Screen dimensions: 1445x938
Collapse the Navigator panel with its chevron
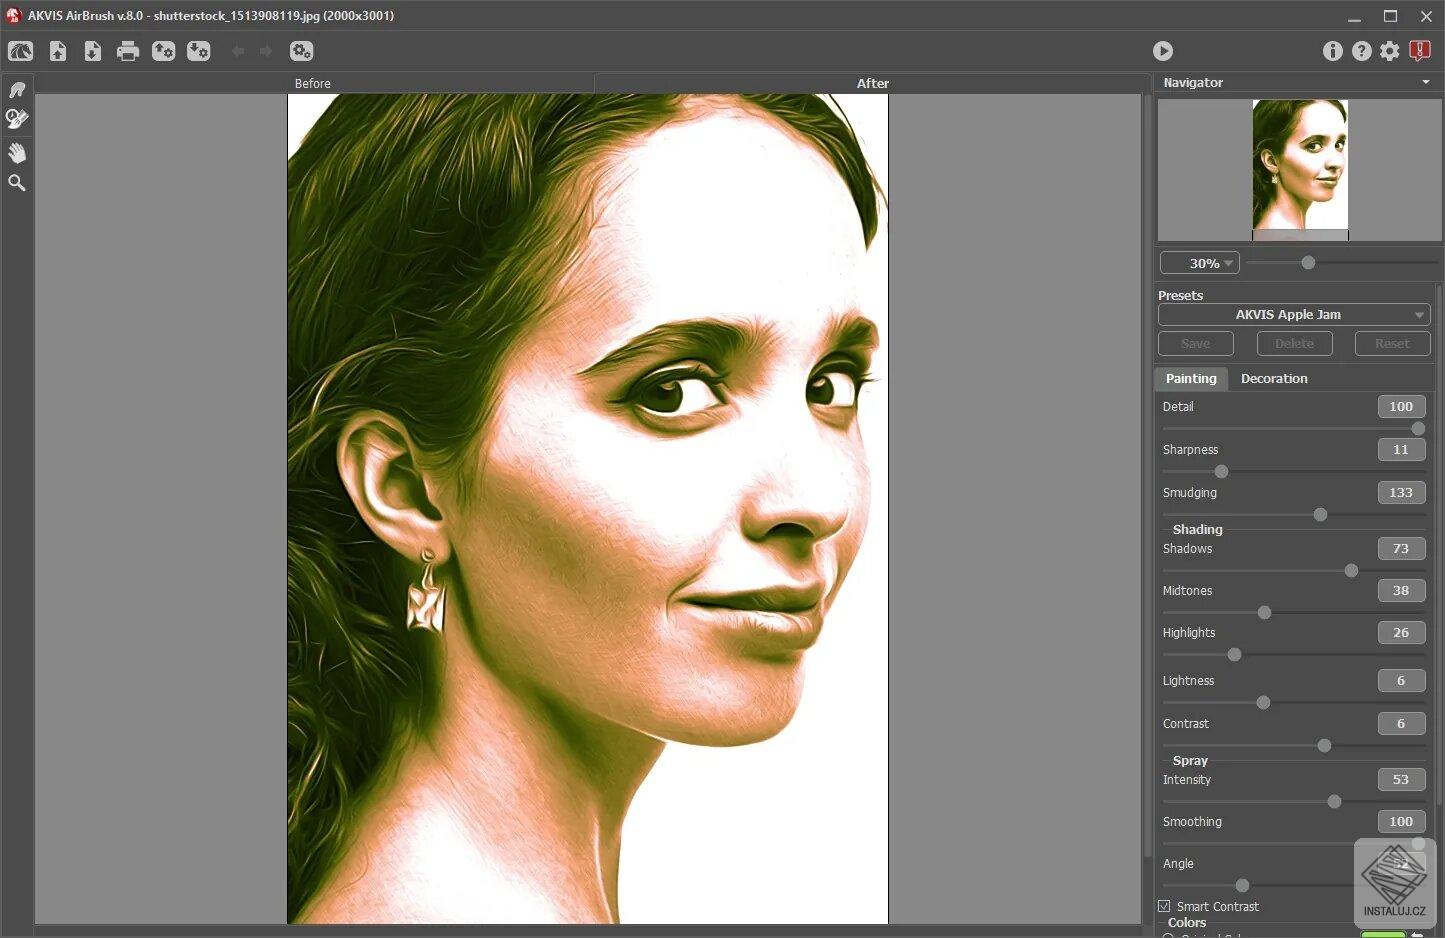coord(1426,83)
